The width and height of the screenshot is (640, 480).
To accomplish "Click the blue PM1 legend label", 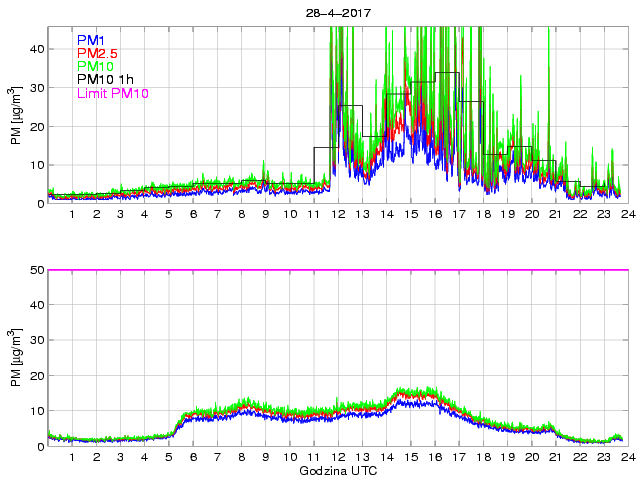I will 91,39.
